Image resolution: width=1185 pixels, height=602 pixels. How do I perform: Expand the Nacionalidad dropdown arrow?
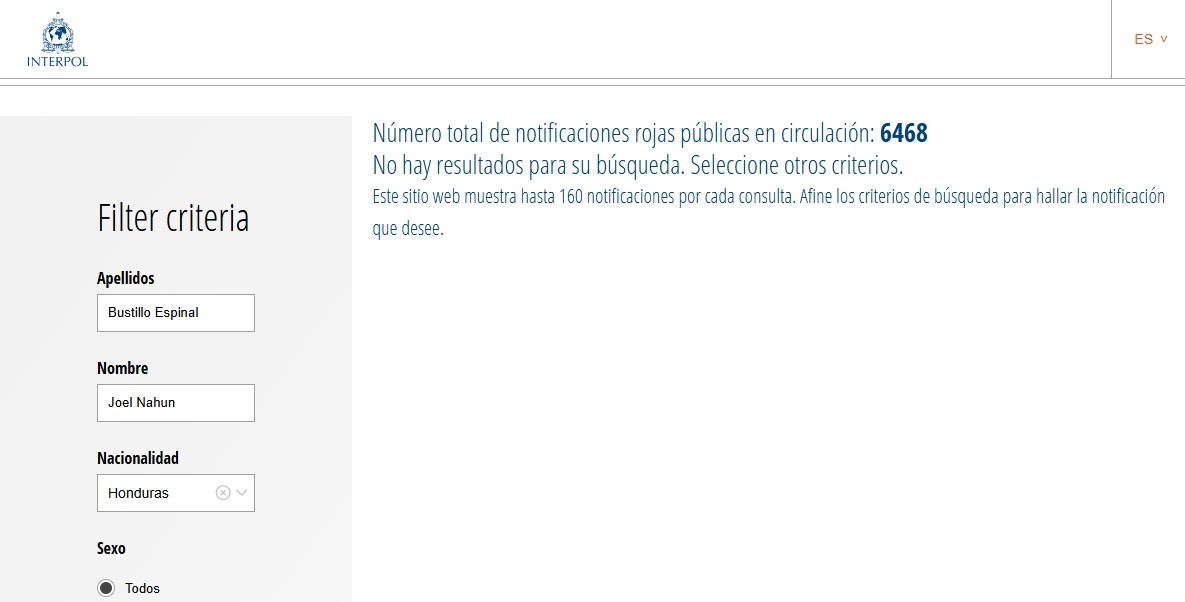241,493
